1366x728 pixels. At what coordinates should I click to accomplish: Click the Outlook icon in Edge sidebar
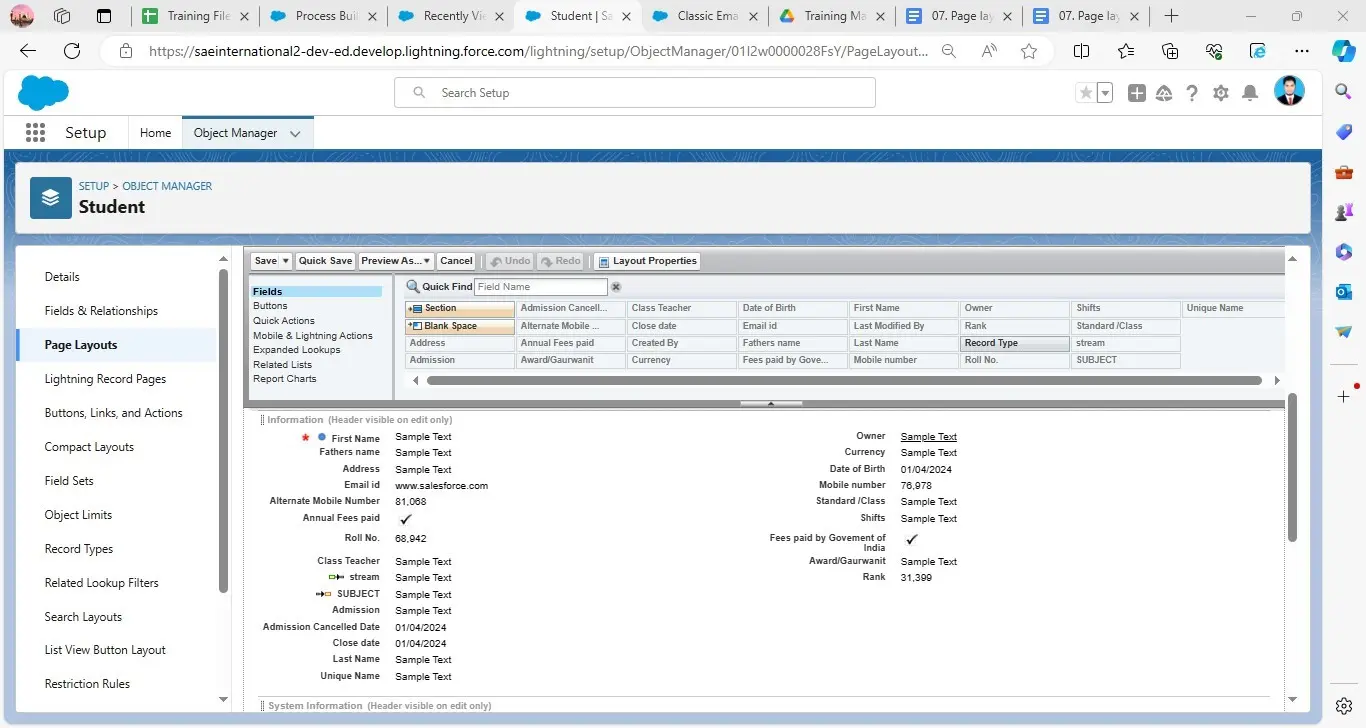(1344, 291)
